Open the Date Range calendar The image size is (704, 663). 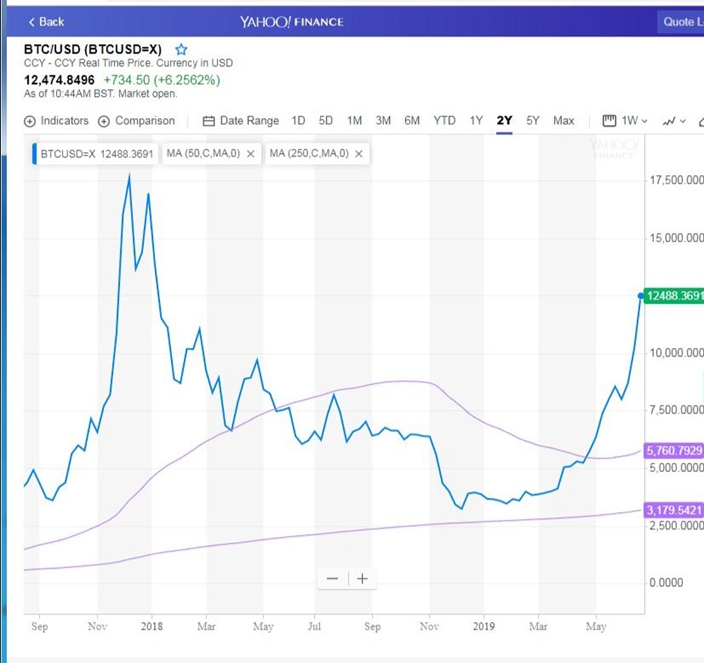pos(208,121)
